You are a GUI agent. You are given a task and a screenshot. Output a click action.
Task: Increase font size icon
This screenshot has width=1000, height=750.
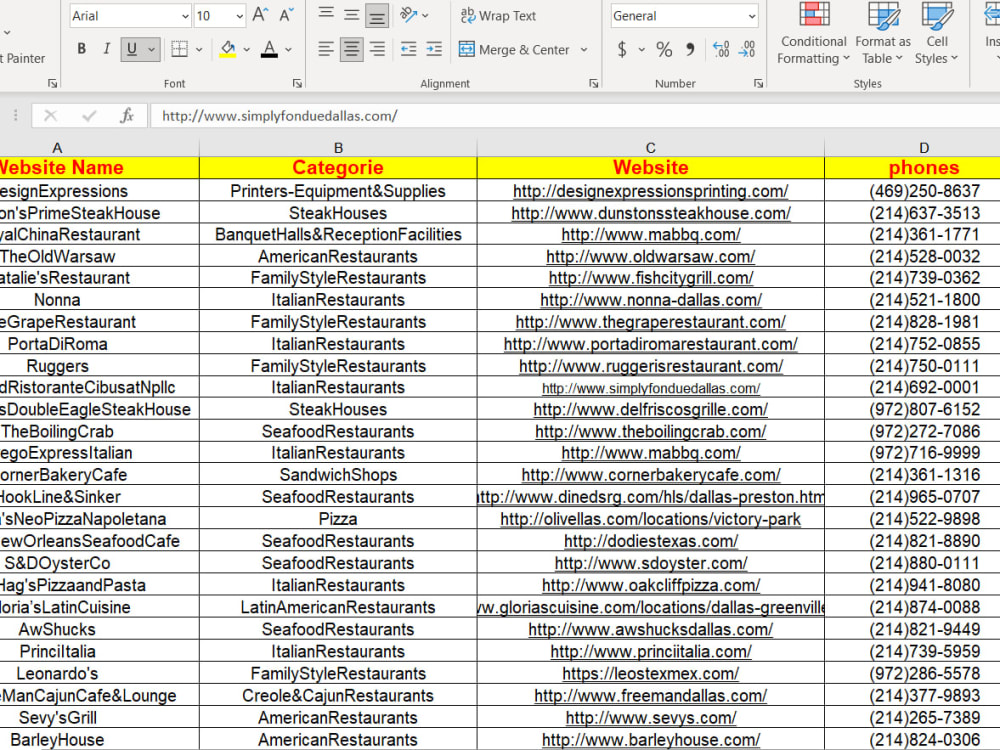coord(260,15)
